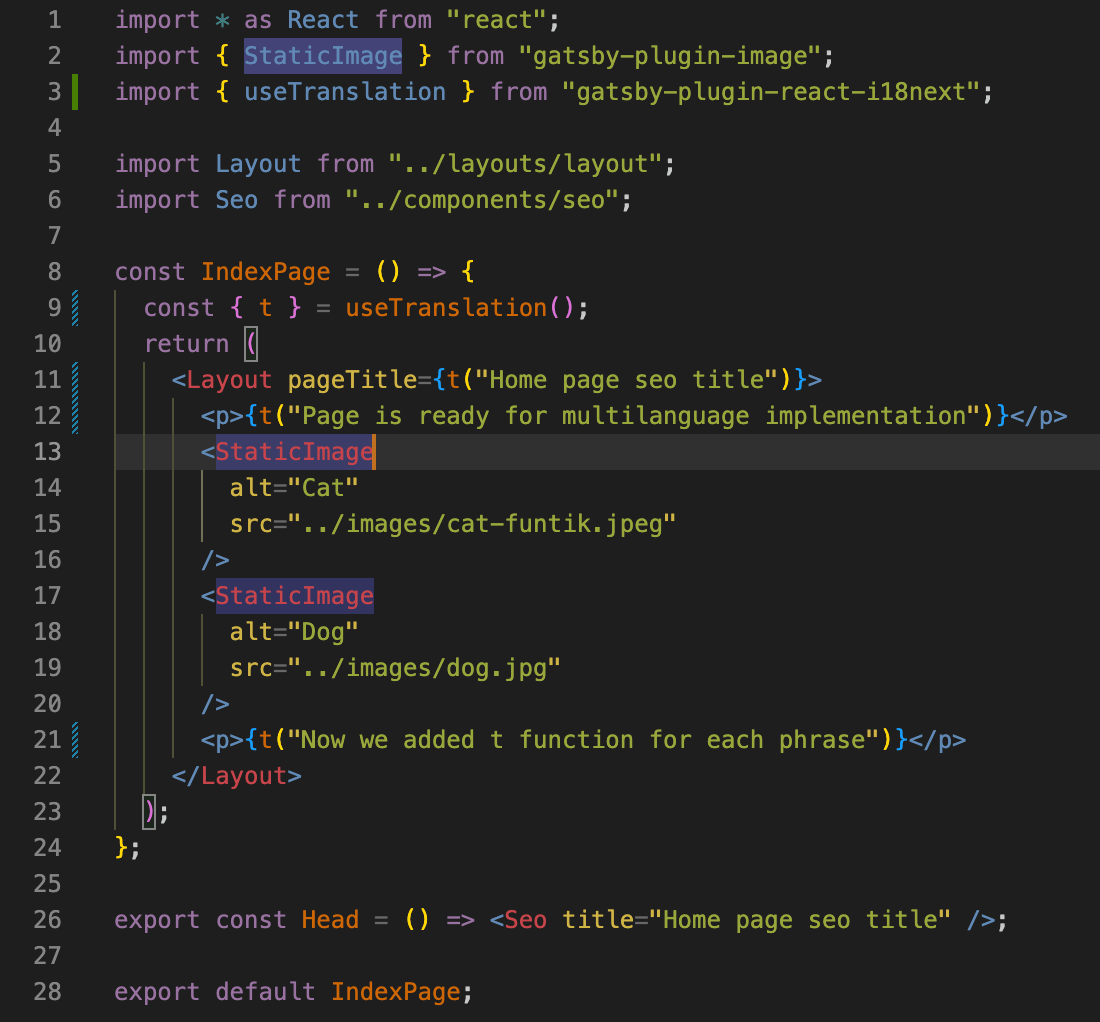Click React in the first import line
The width and height of the screenshot is (1100, 1022).
tap(323, 20)
